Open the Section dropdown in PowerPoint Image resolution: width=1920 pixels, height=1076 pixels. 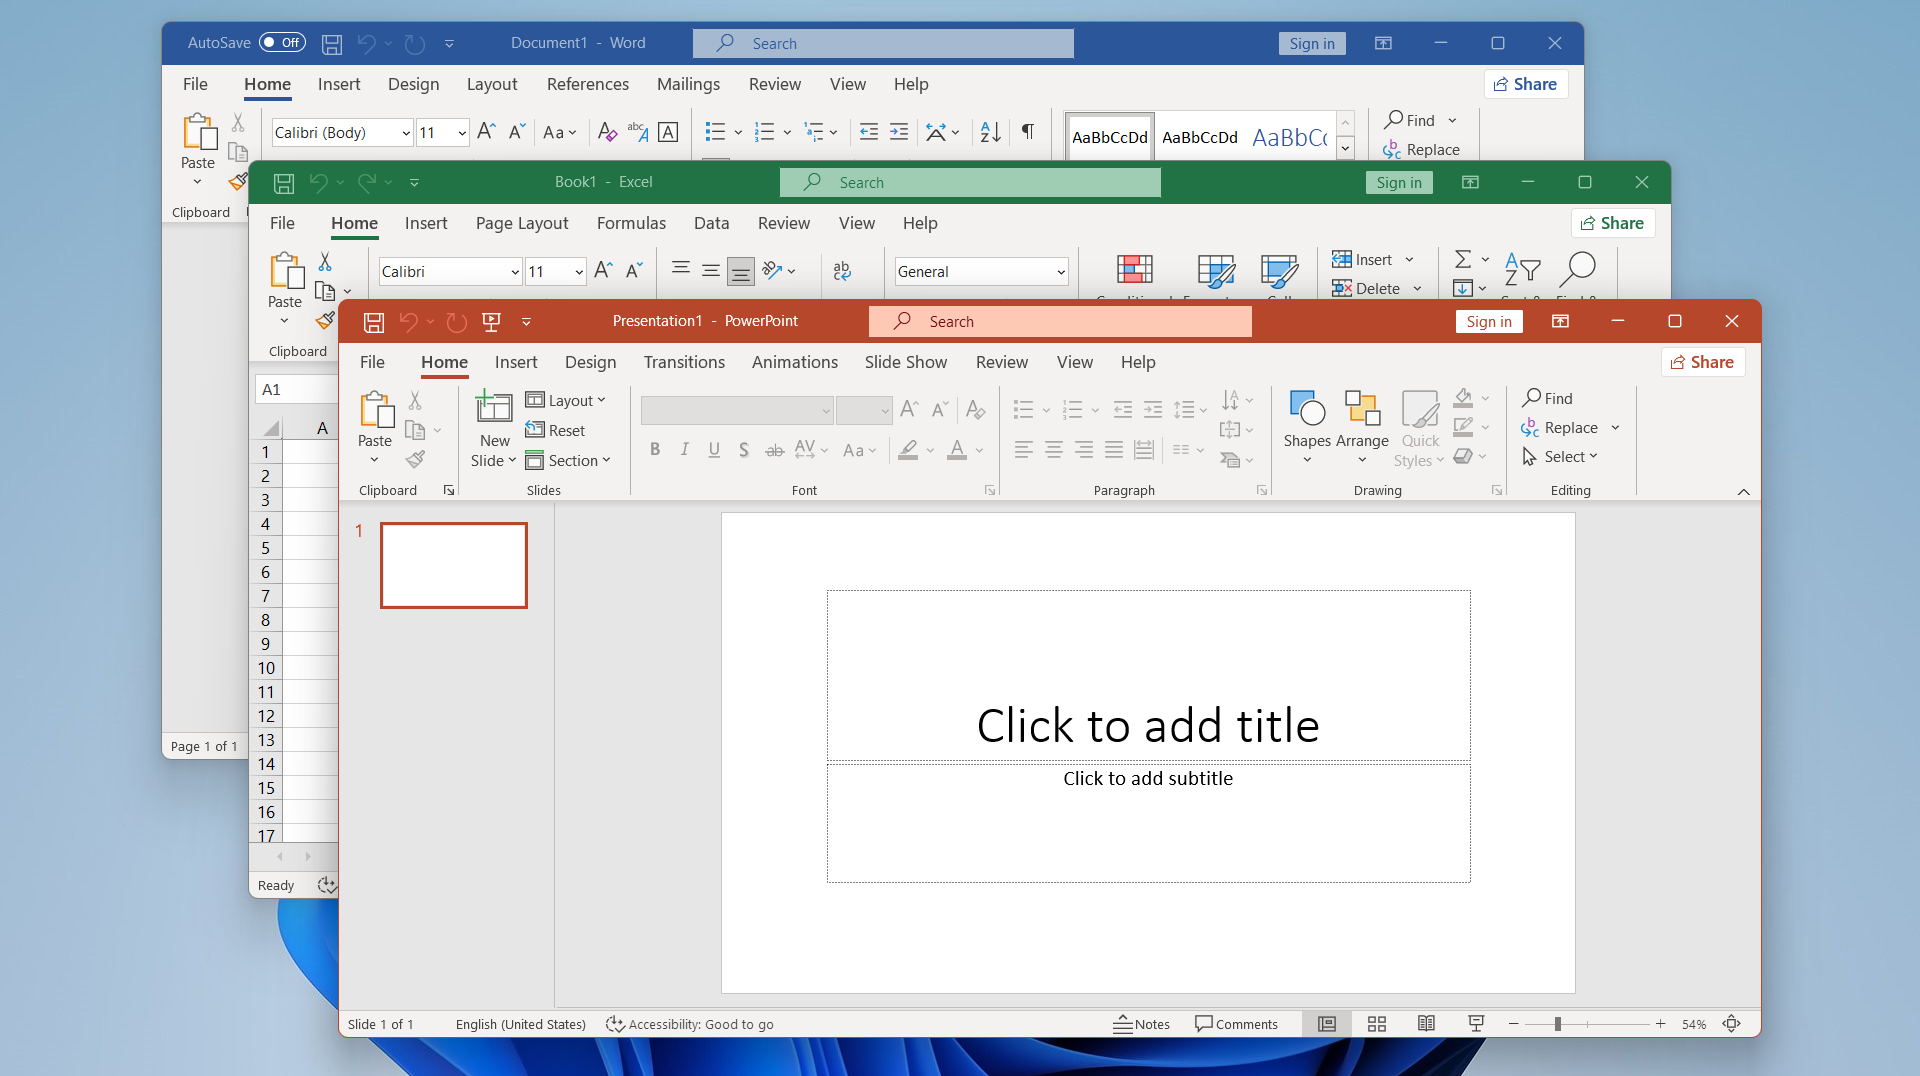click(568, 460)
